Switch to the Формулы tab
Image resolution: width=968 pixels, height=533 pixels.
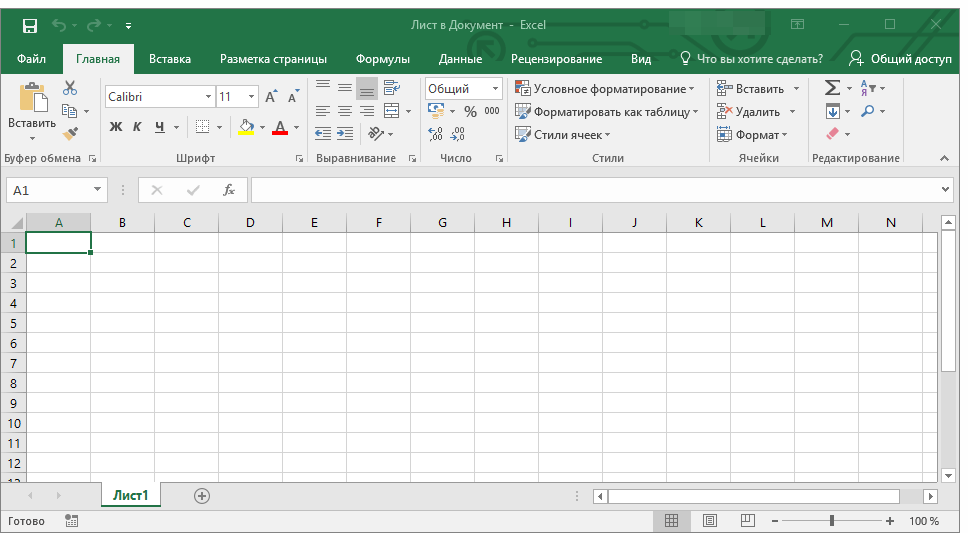click(x=383, y=59)
